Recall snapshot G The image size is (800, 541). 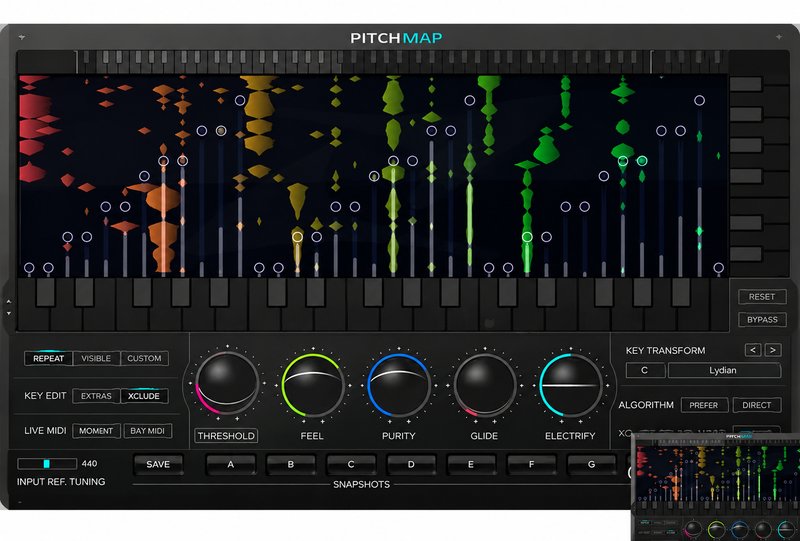click(x=591, y=464)
